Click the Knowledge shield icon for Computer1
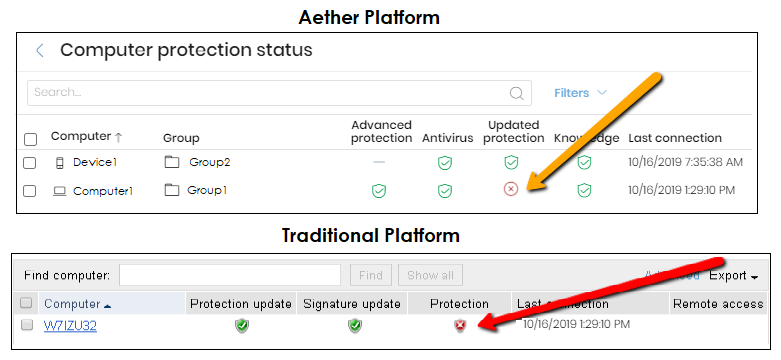Image resolution: width=781 pixels, height=360 pixels. point(584,190)
